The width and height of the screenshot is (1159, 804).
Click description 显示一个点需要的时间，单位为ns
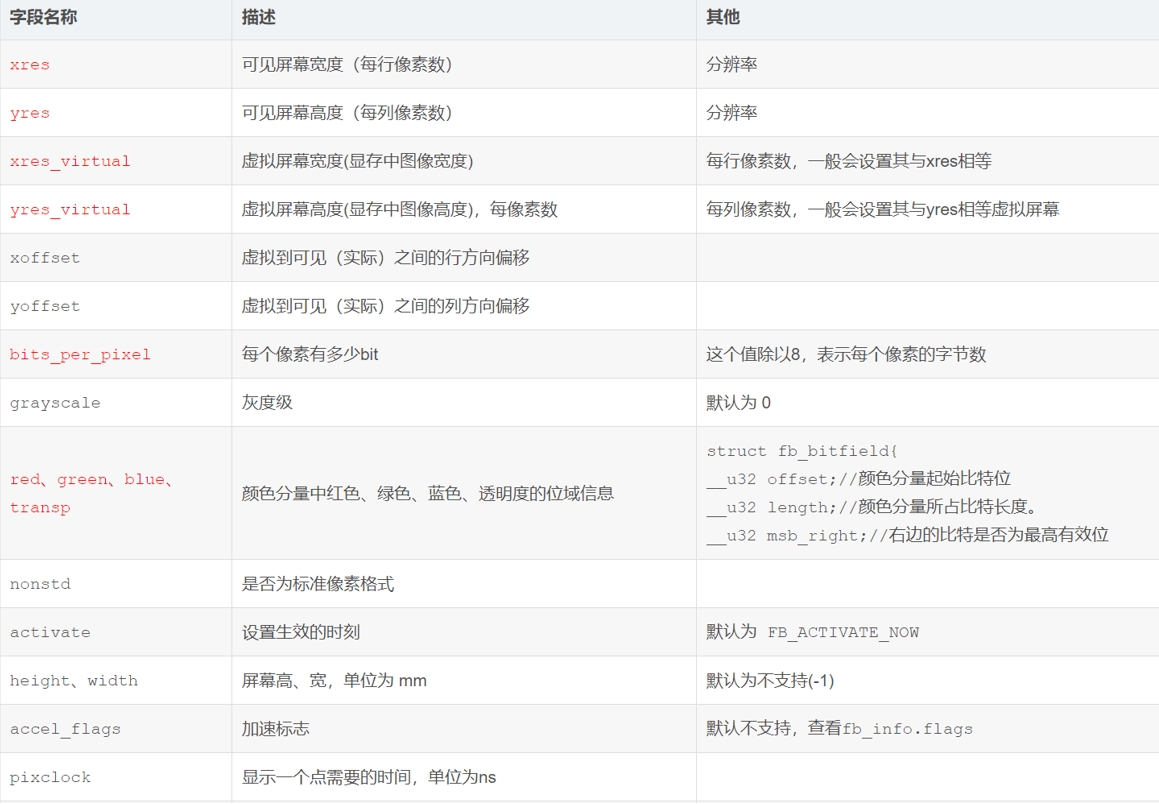(x=369, y=777)
